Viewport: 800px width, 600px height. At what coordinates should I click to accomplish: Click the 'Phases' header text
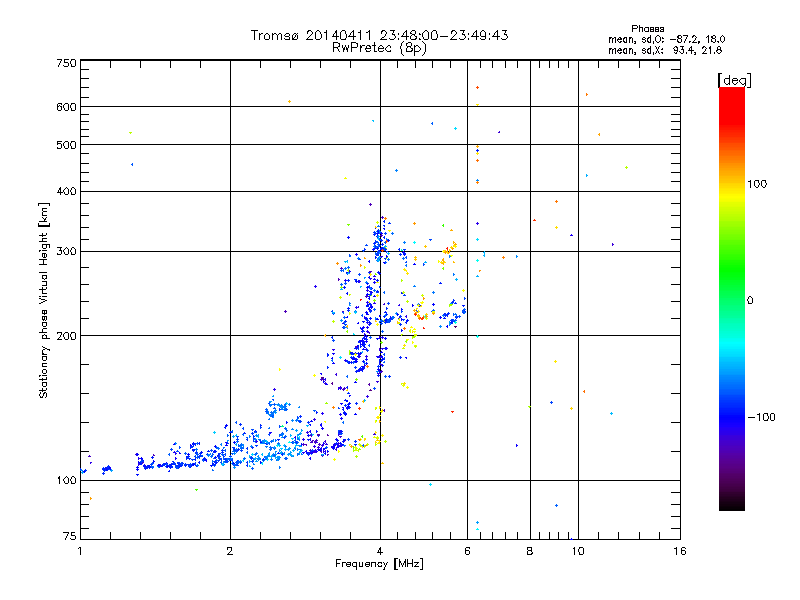(647, 29)
